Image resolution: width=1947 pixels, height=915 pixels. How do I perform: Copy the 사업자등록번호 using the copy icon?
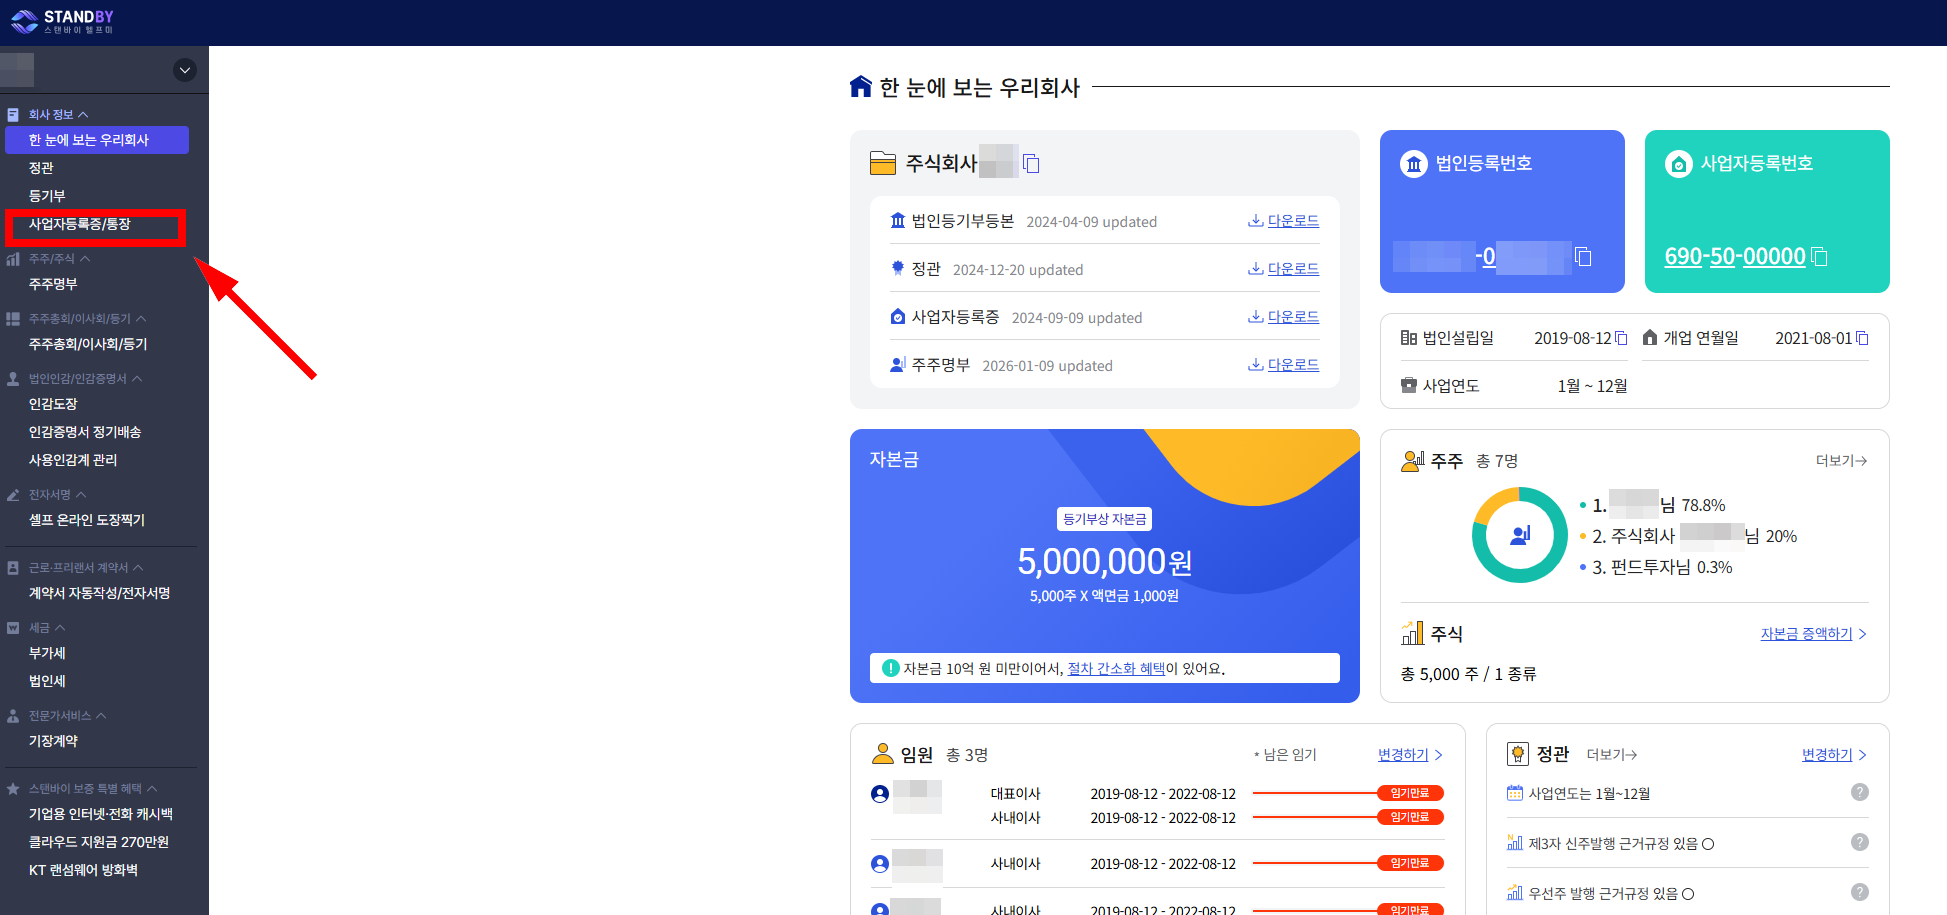click(1820, 257)
